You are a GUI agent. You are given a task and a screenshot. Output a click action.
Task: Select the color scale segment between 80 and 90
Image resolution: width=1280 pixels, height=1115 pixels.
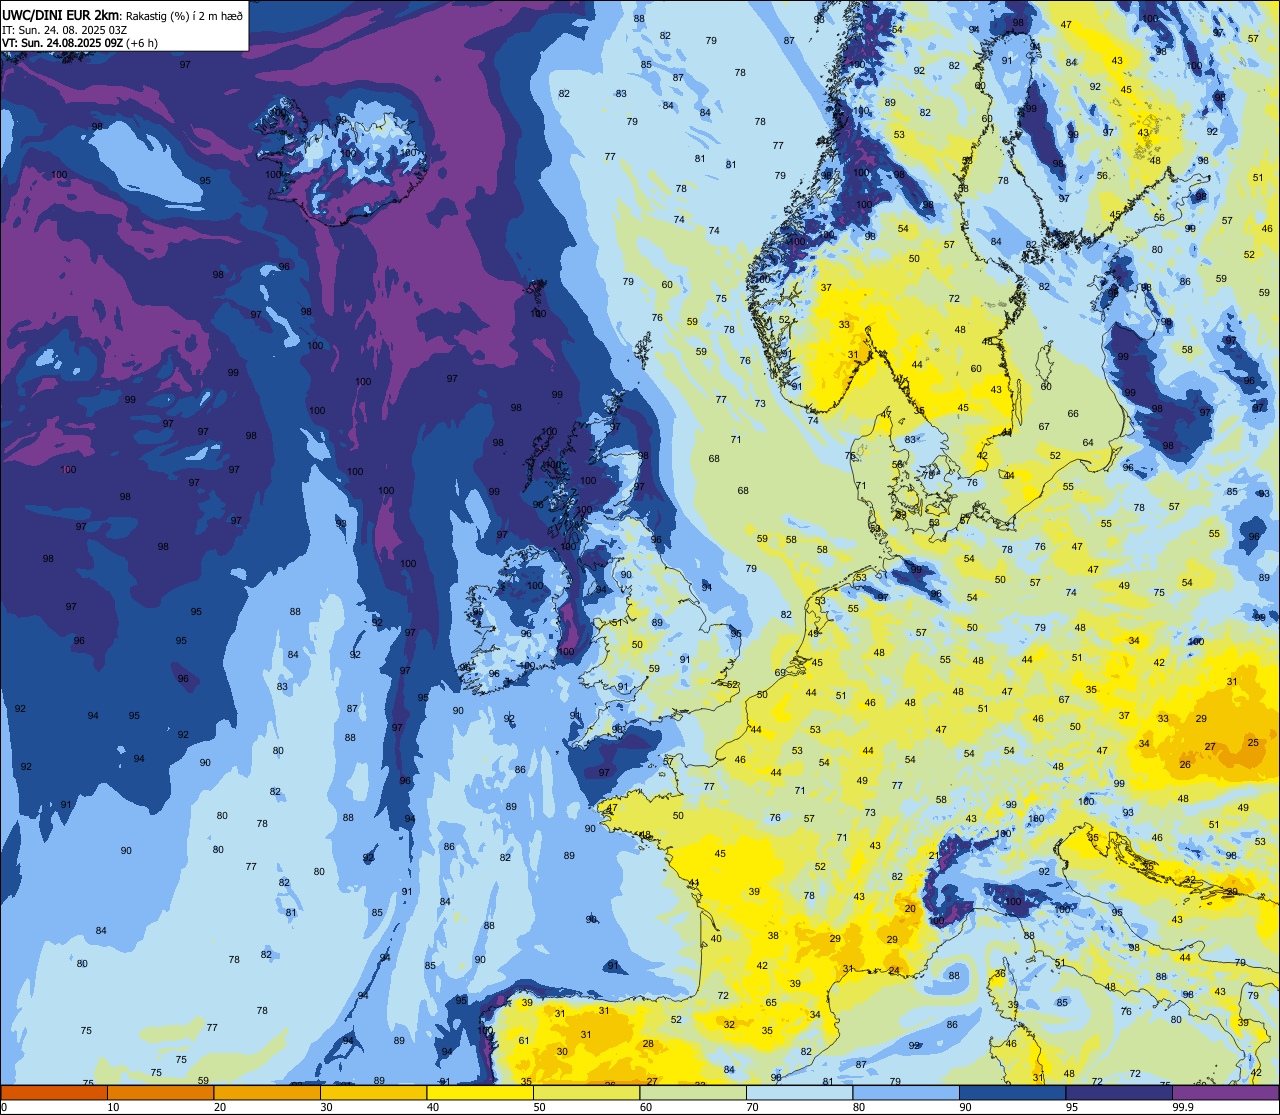tap(906, 1092)
